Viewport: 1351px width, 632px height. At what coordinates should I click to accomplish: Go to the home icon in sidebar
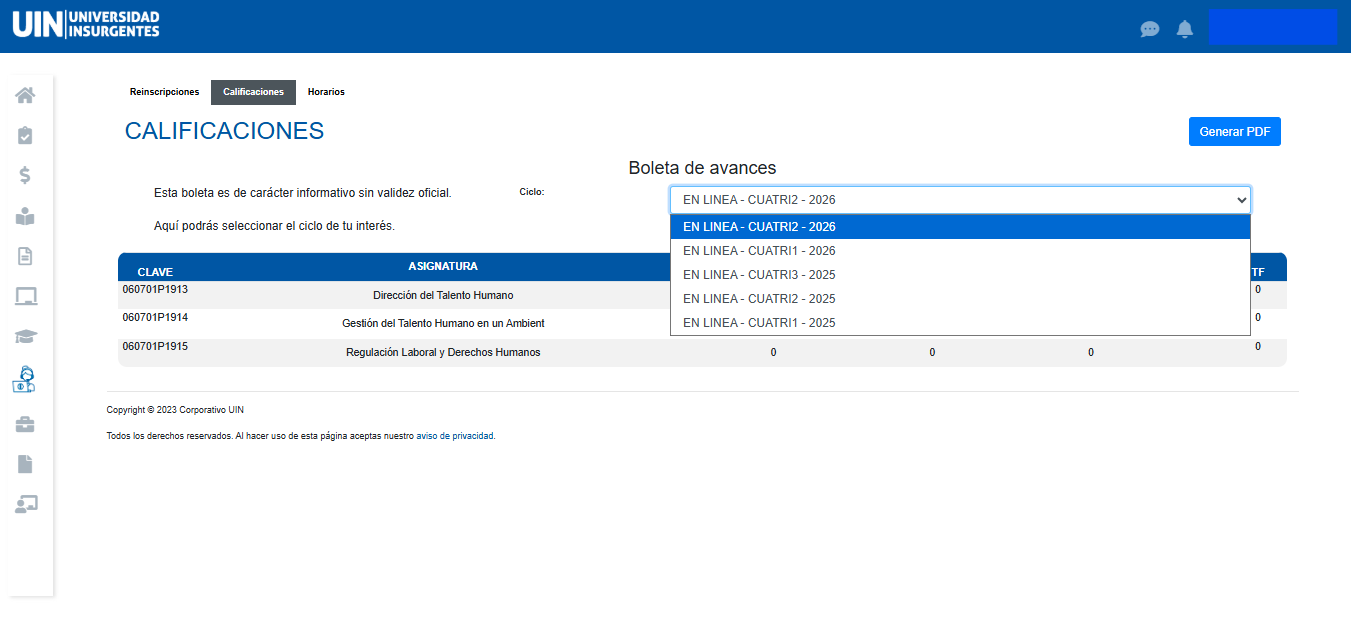click(x=25, y=95)
